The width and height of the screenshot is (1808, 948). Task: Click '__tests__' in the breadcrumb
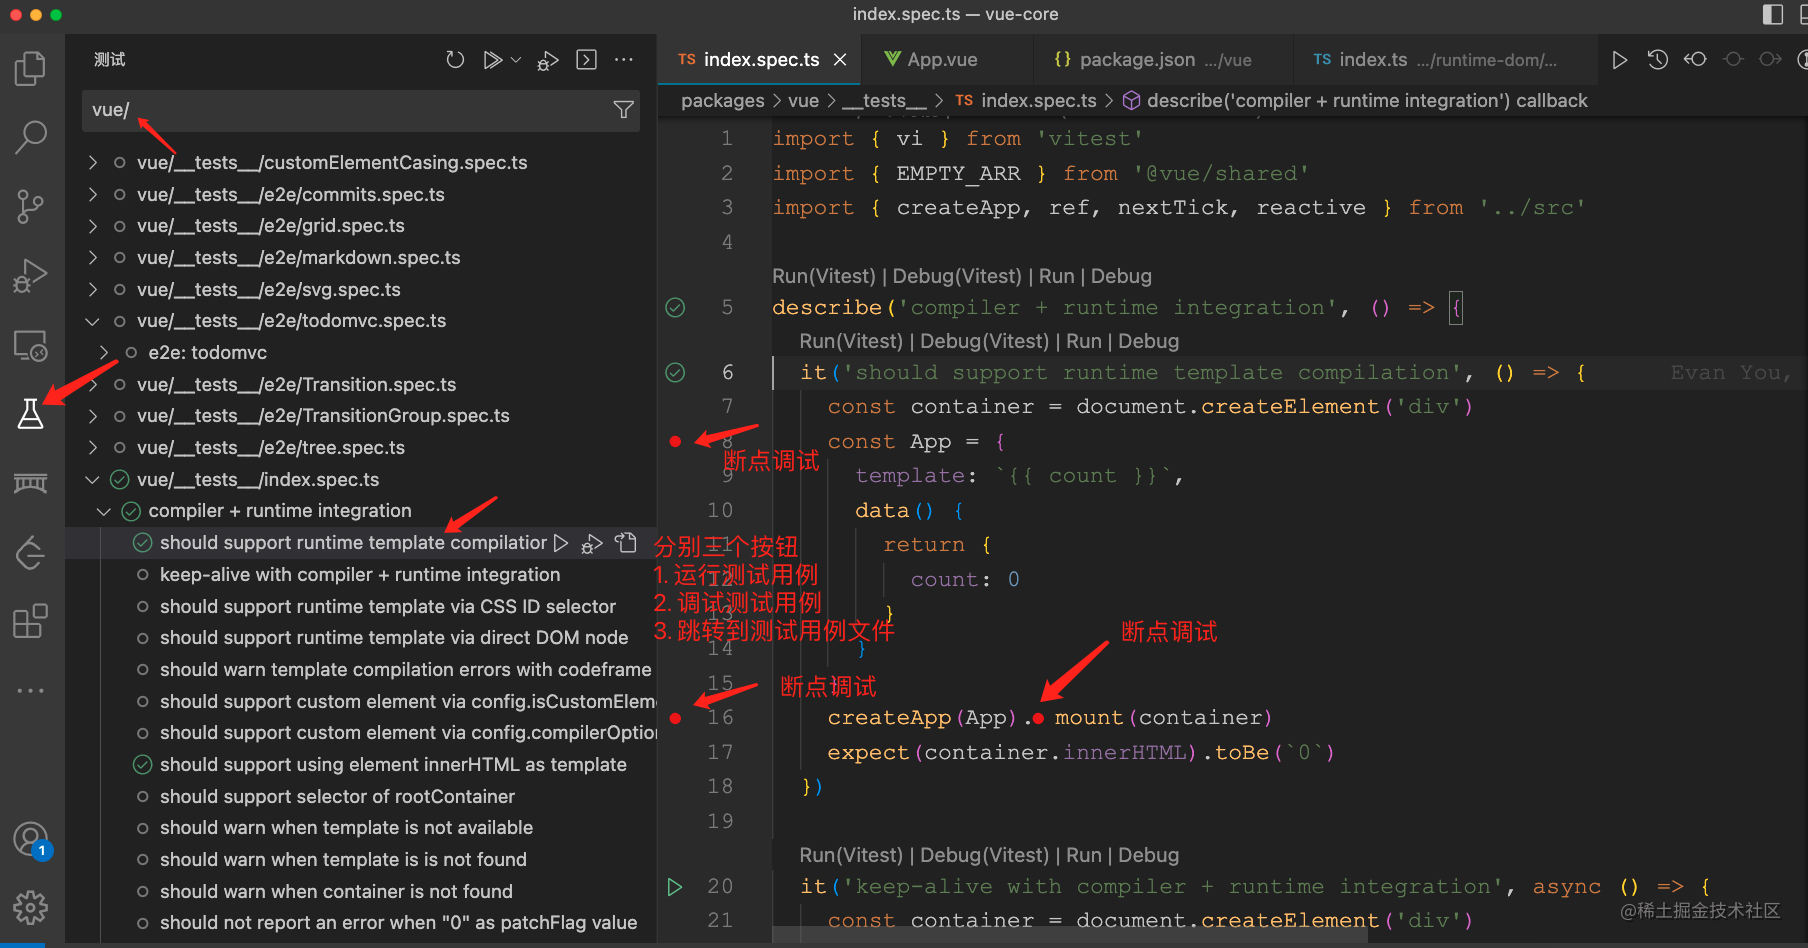[884, 101]
